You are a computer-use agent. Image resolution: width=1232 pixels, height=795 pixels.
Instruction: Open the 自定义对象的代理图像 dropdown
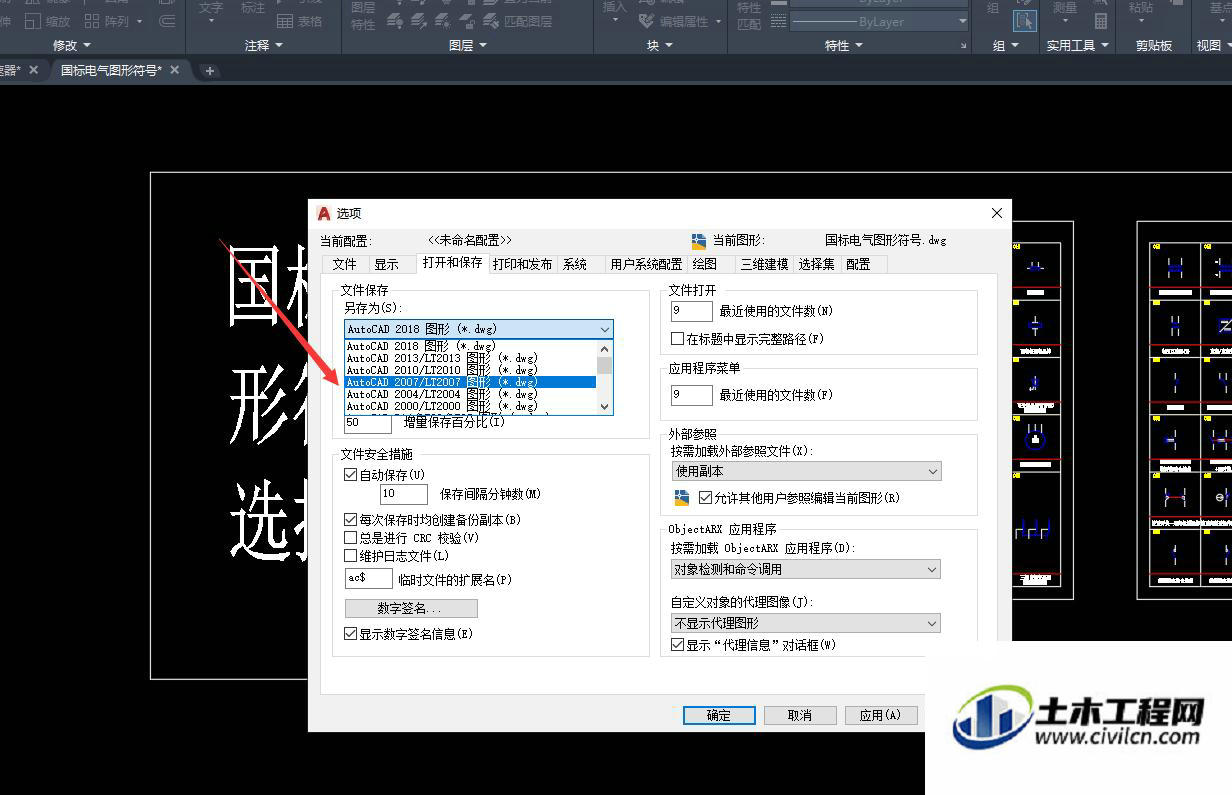point(806,623)
